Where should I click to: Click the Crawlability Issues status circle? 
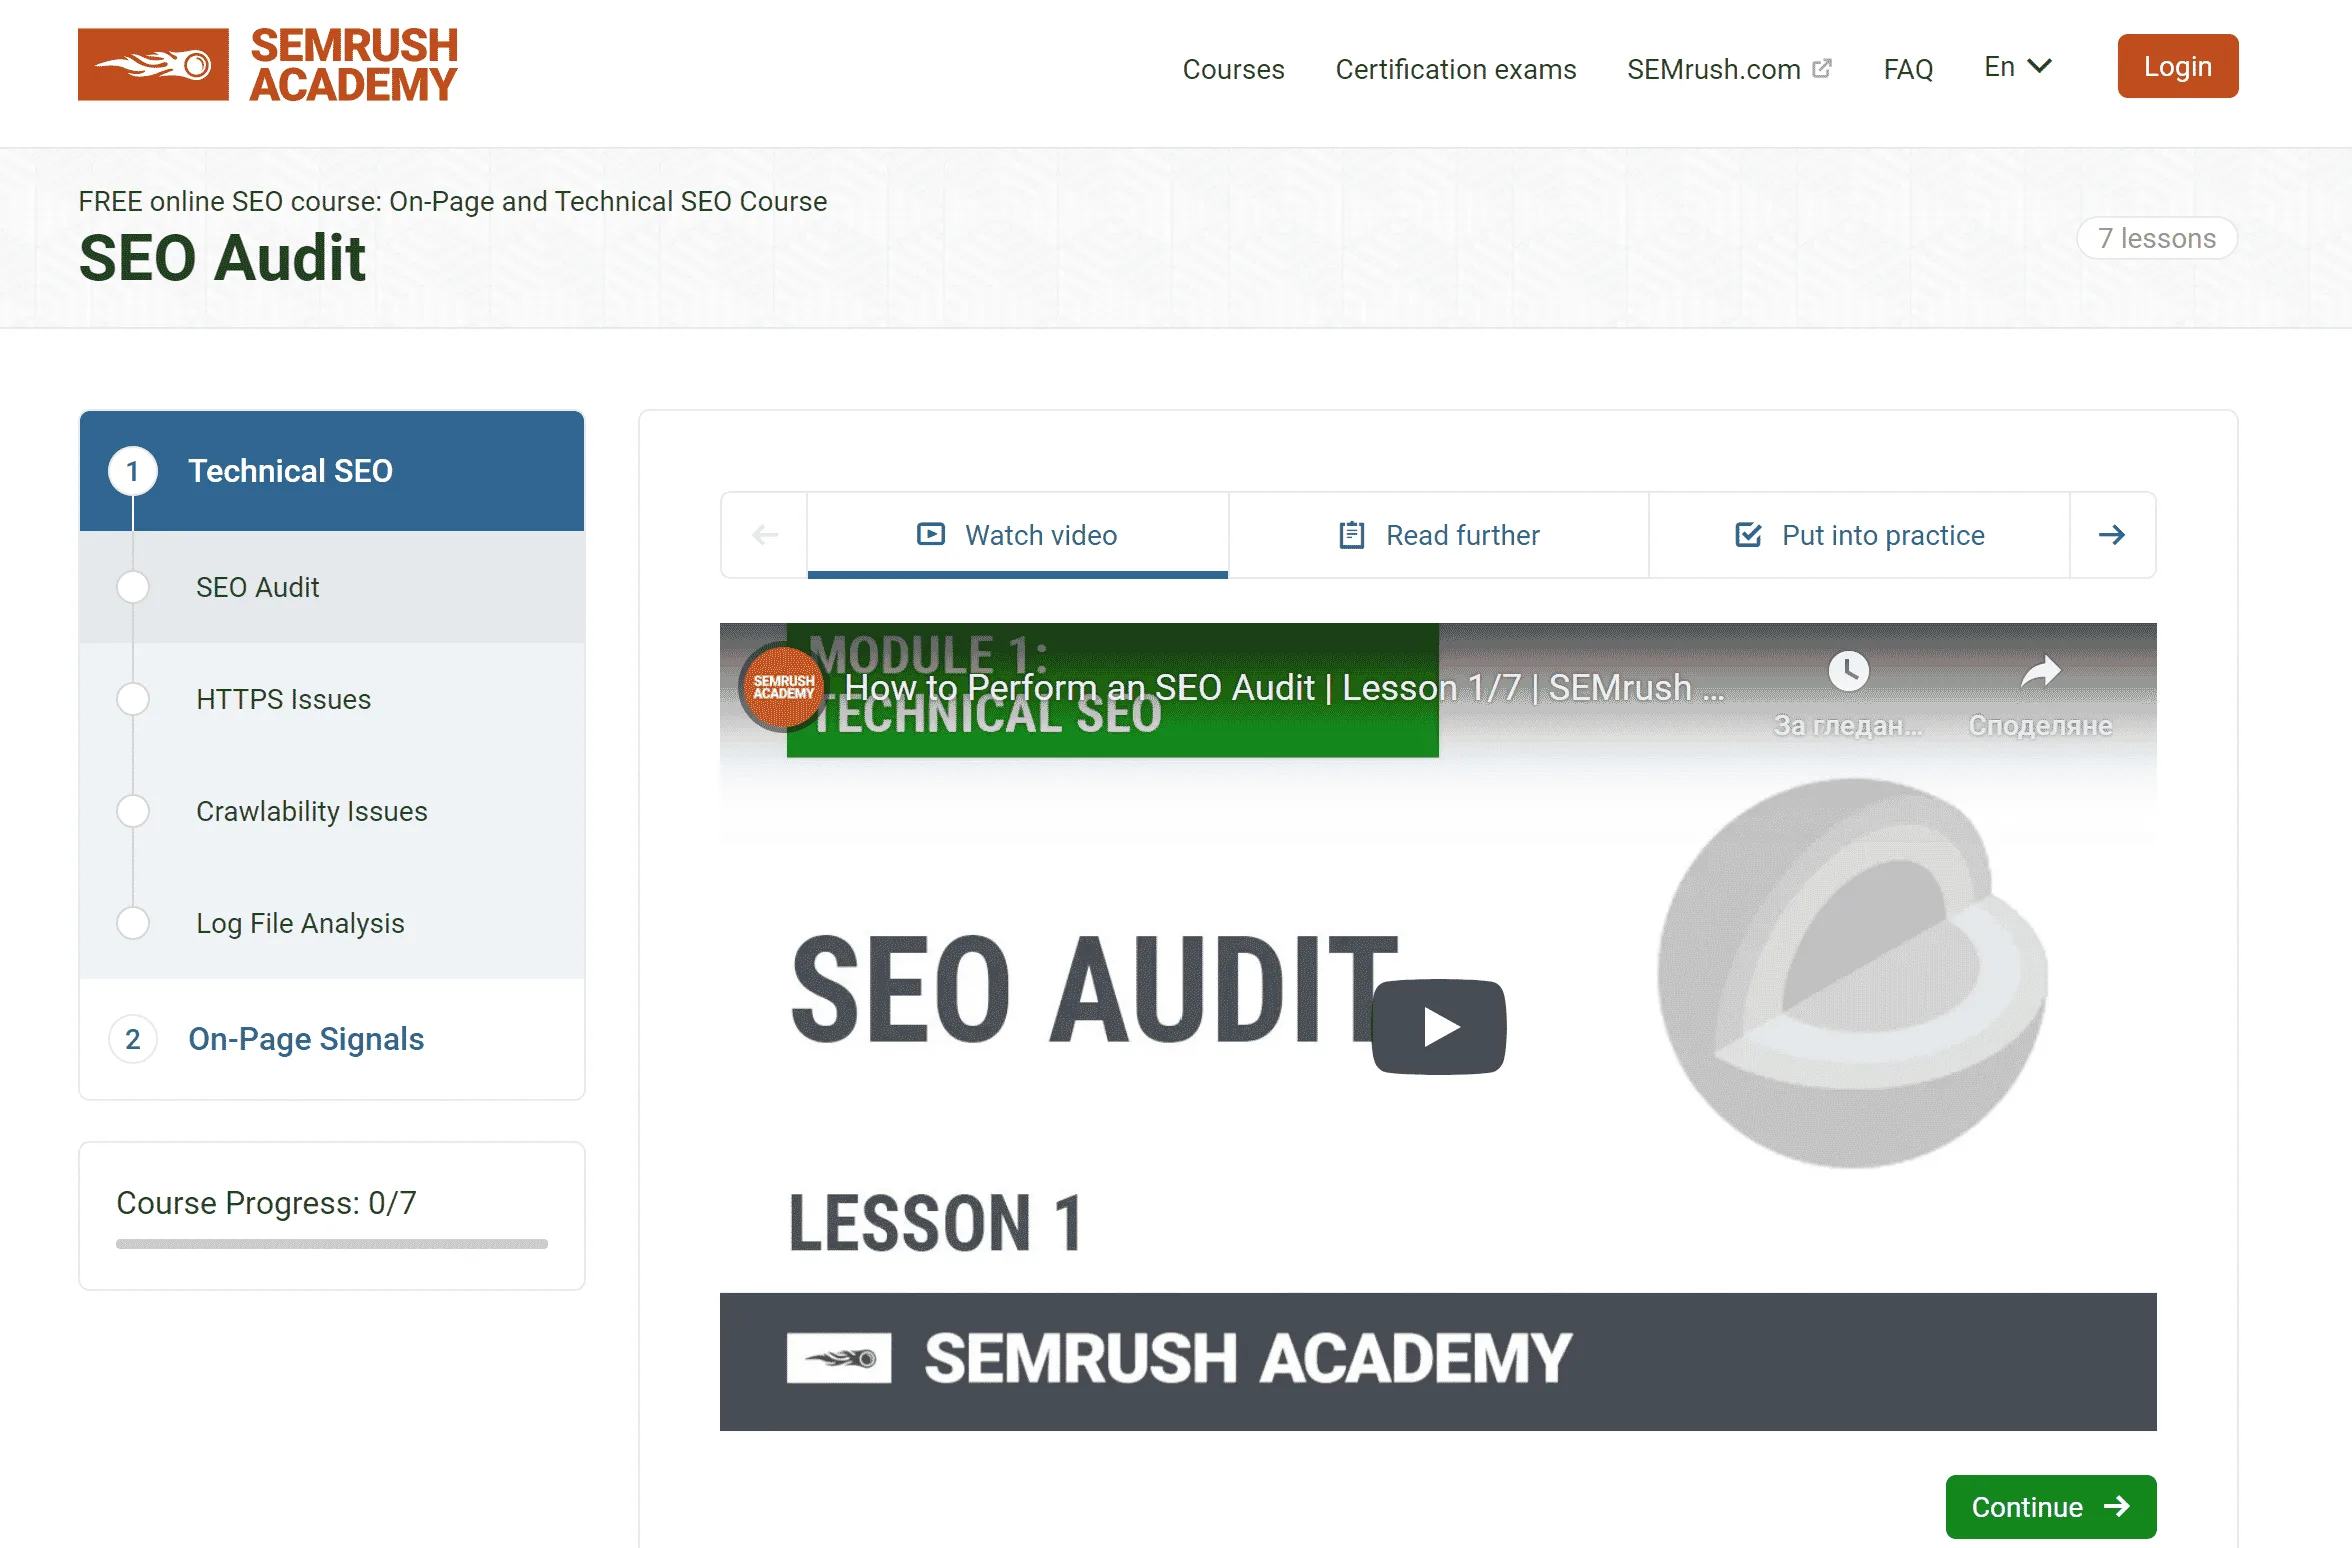[133, 811]
